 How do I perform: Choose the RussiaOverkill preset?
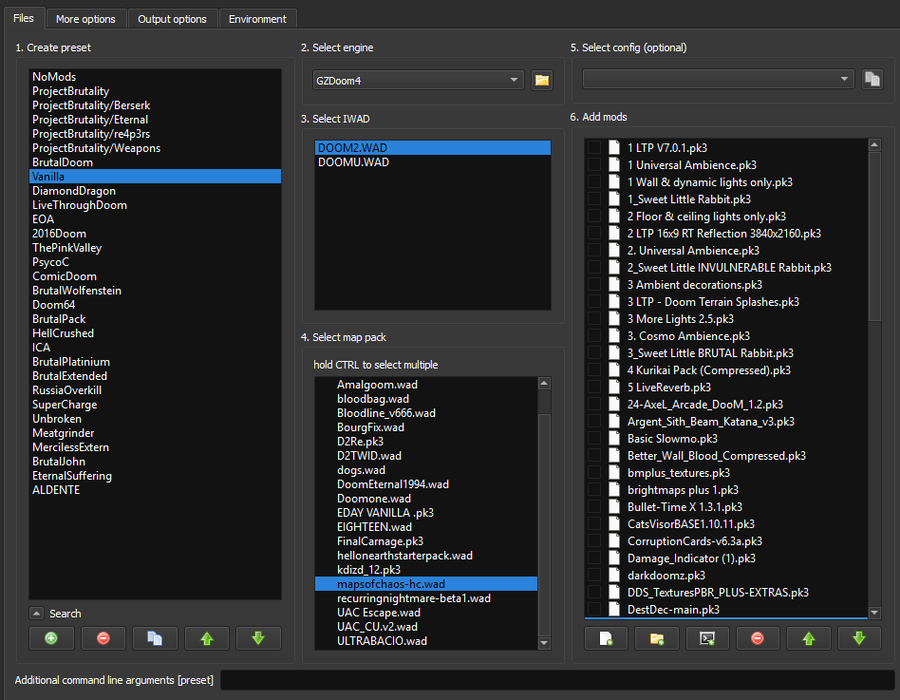[x=155, y=390]
